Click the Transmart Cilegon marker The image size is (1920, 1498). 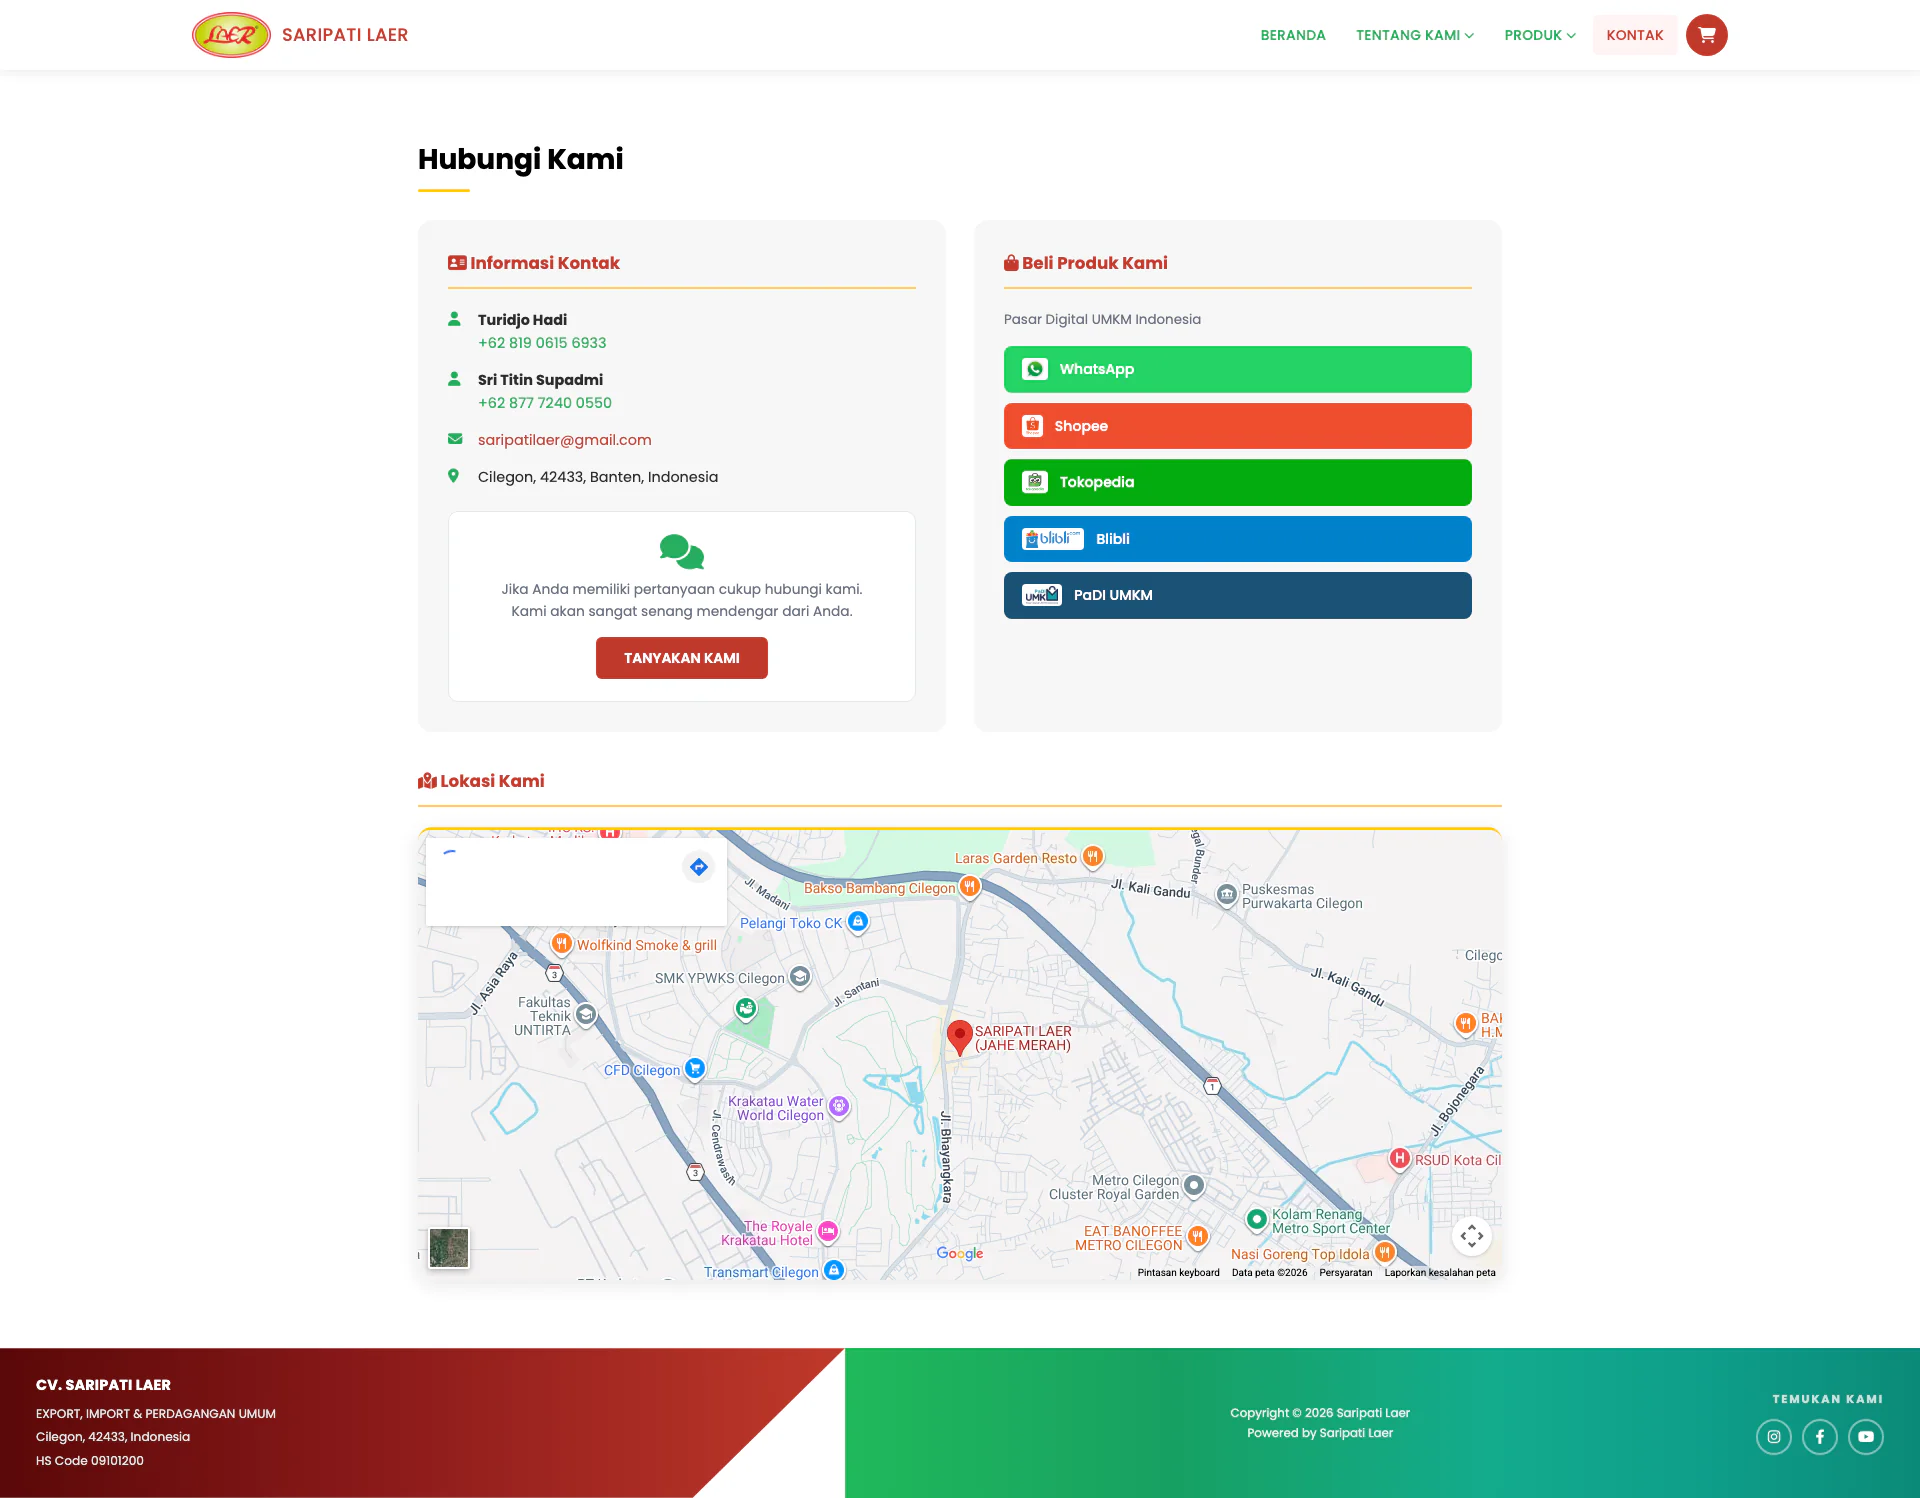click(x=834, y=1271)
